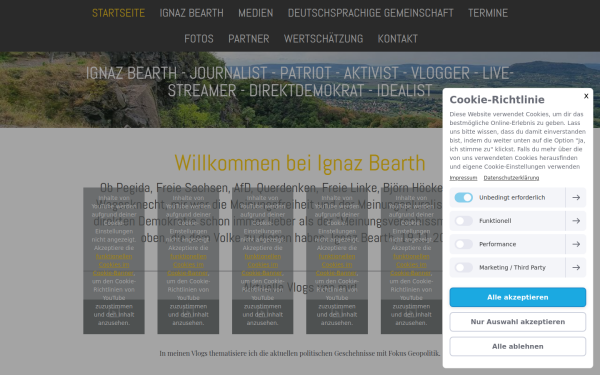Image resolution: width=600 pixels, height=375 pixels.
Task: Click the Funktionell label text
Action: tap(495, 221)
